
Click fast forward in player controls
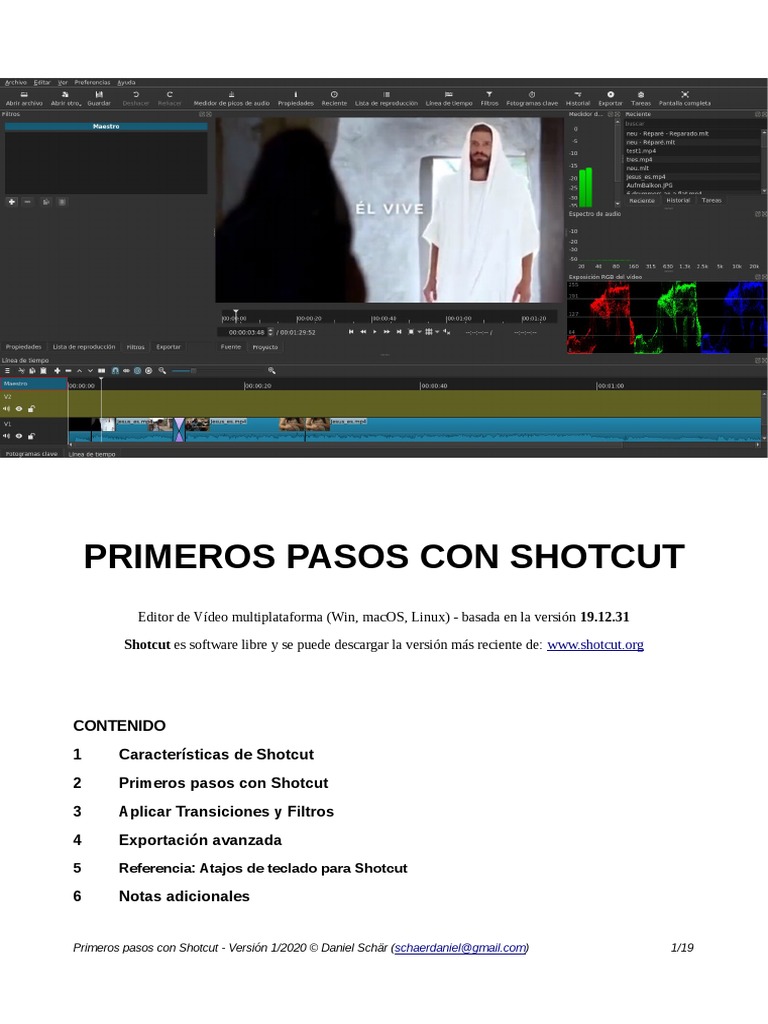[387, 332]
